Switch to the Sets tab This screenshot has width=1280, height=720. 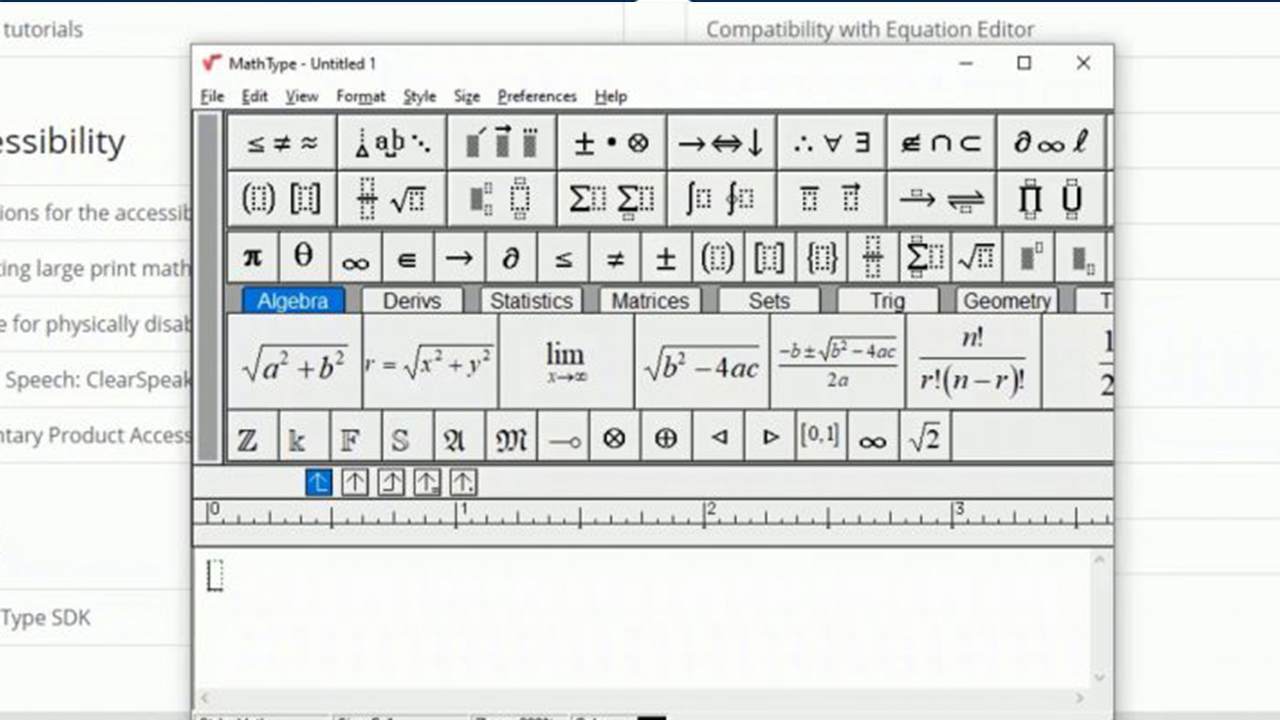[x=769, y=301]
